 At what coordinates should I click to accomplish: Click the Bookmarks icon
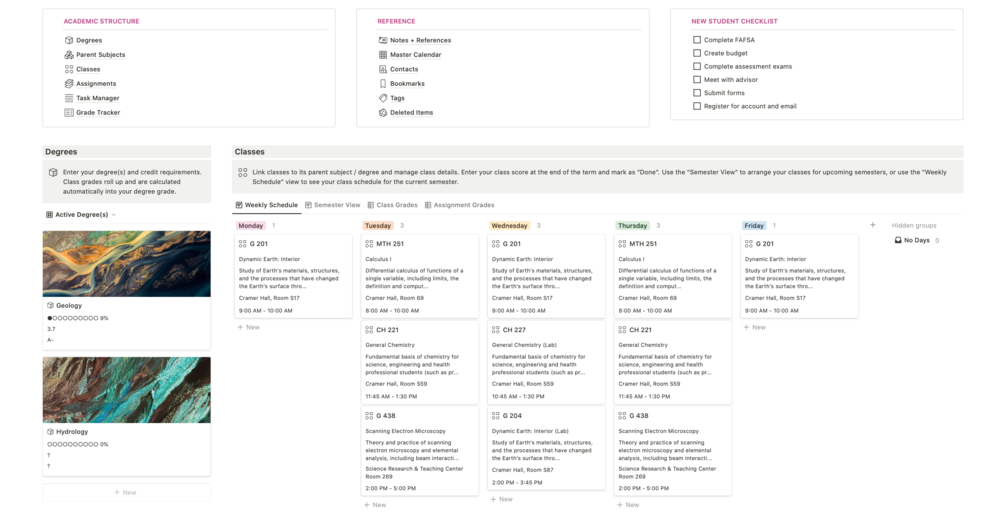(x=383, y=84)
